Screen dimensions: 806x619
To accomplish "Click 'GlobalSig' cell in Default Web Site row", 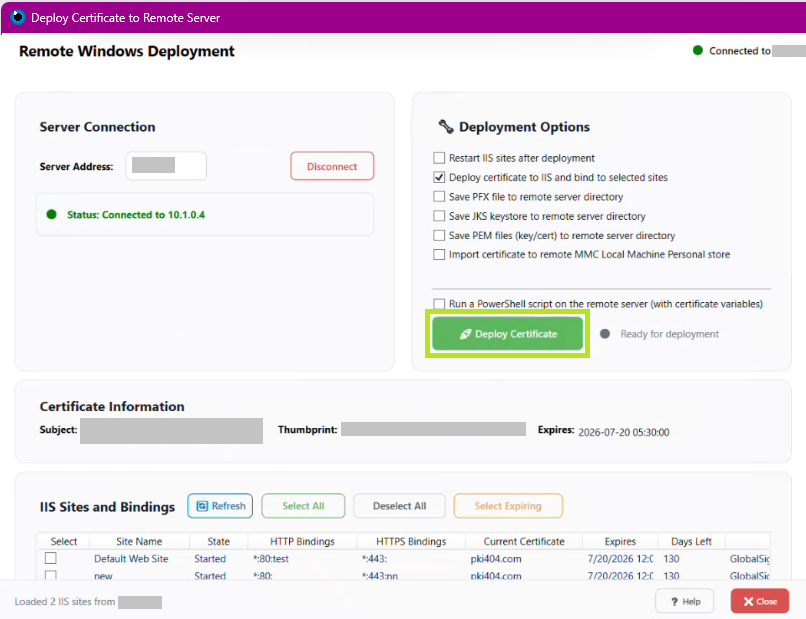I will coord(749,558).
